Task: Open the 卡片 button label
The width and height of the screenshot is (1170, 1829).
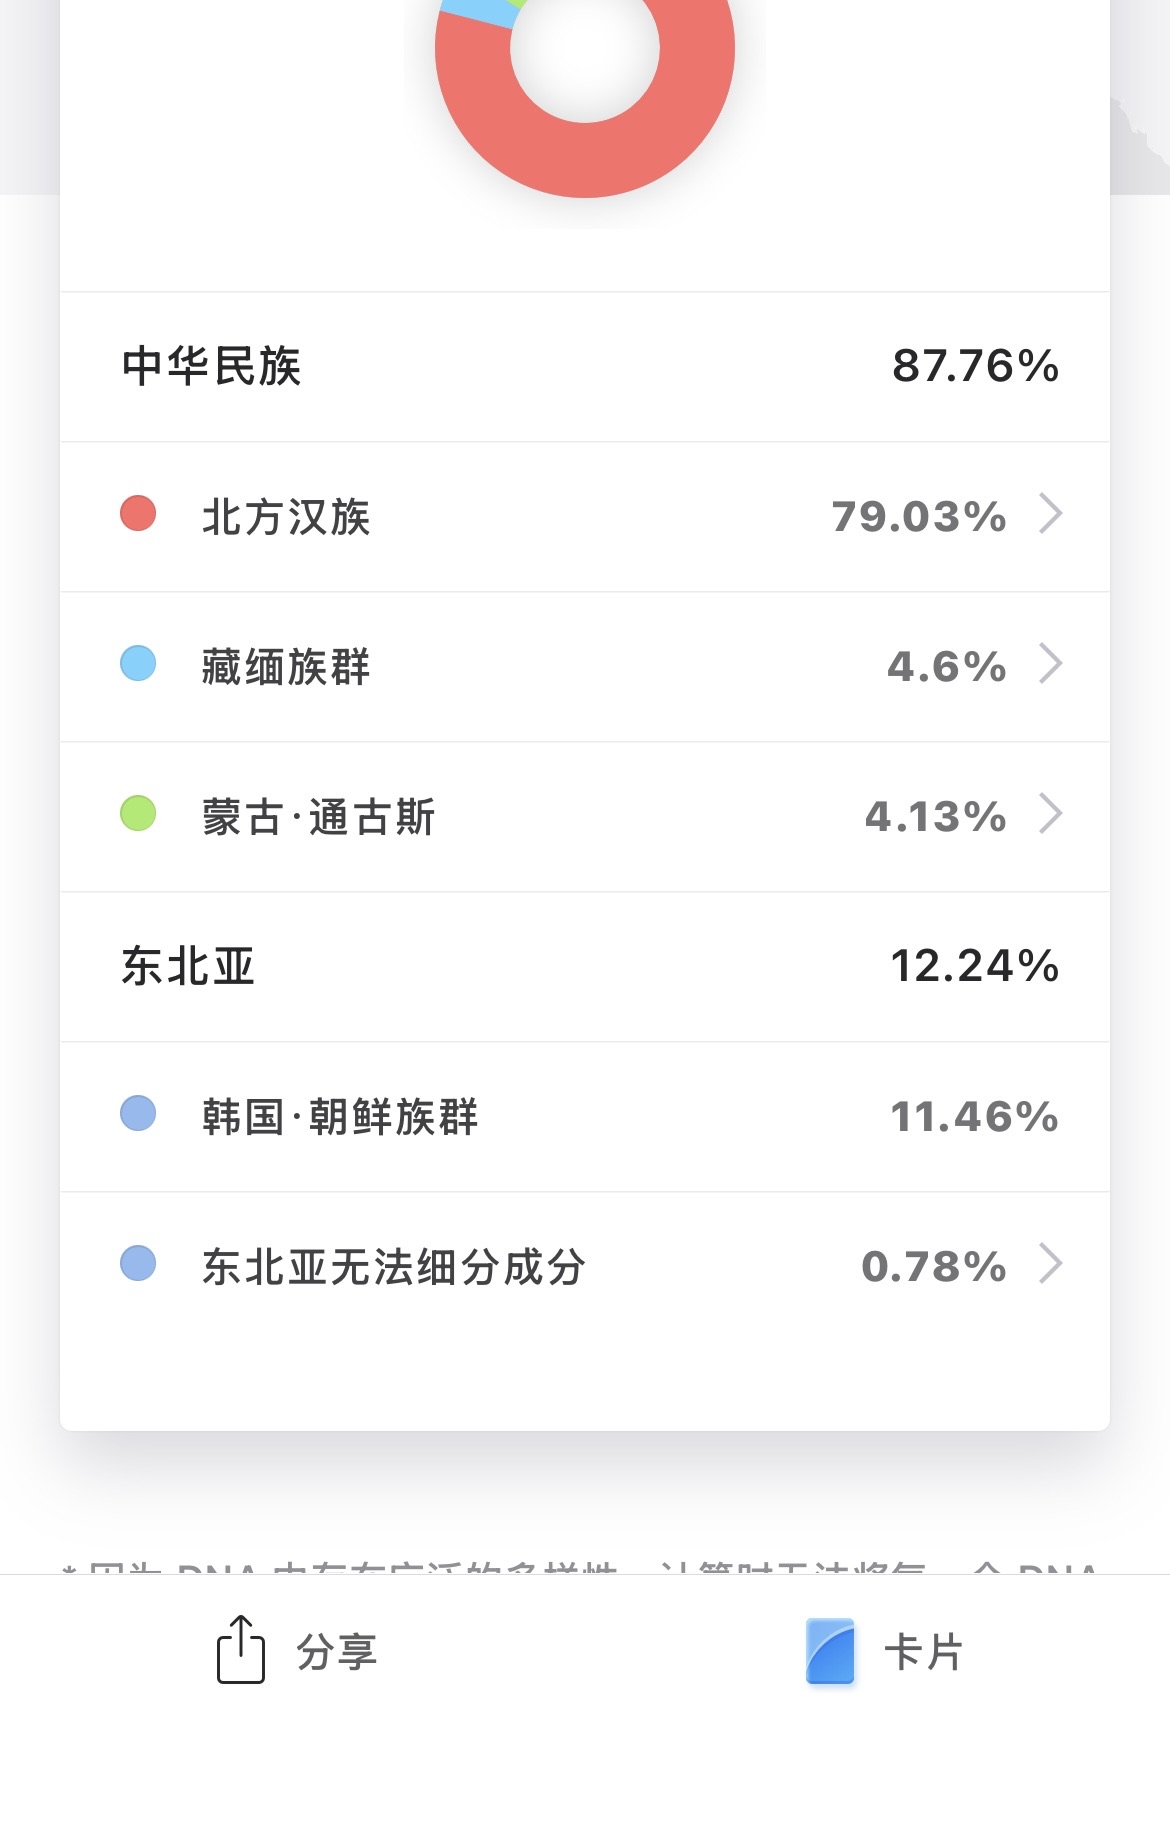Action: click(923, 1652)
